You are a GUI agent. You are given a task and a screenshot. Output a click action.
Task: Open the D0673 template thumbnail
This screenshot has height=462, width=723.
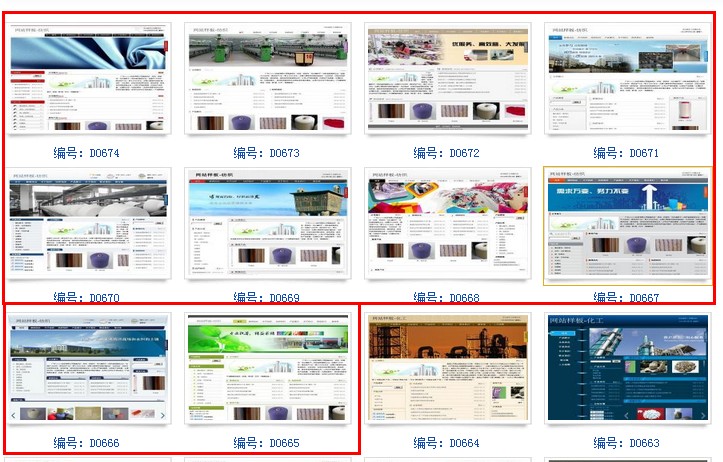click(267, 80)
